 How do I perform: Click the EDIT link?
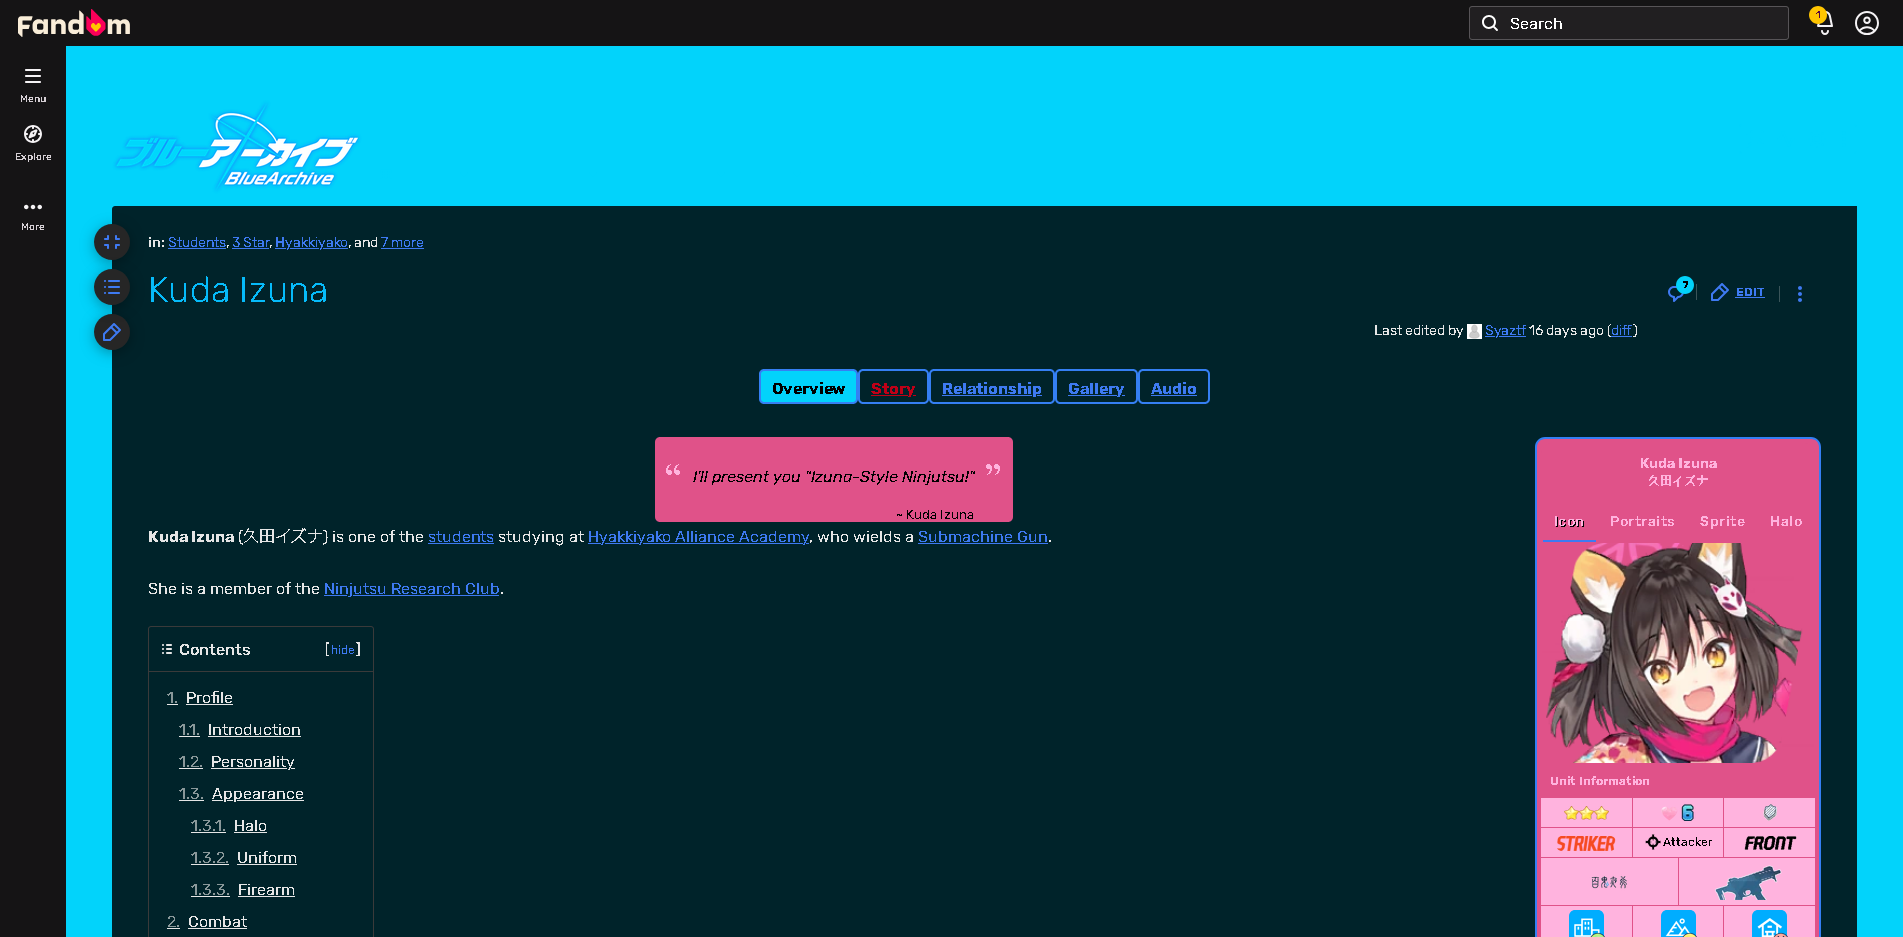1750,292
